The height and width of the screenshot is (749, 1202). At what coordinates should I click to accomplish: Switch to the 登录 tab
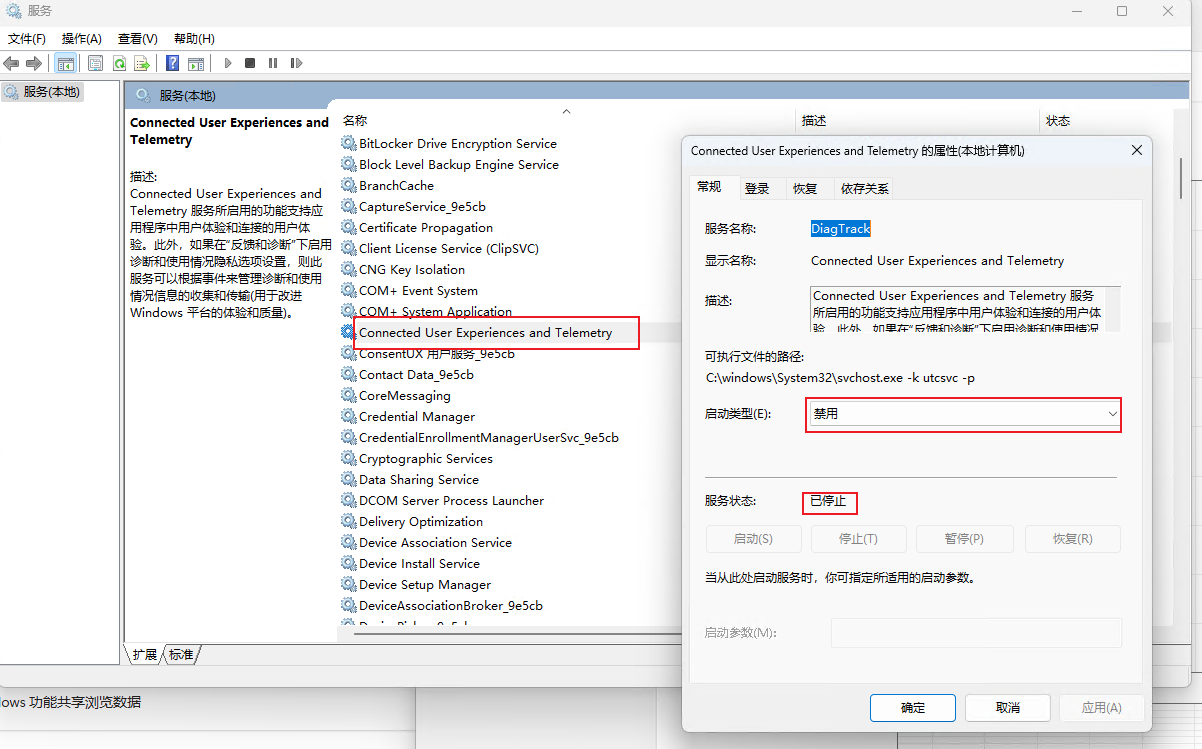pos(757,188)
